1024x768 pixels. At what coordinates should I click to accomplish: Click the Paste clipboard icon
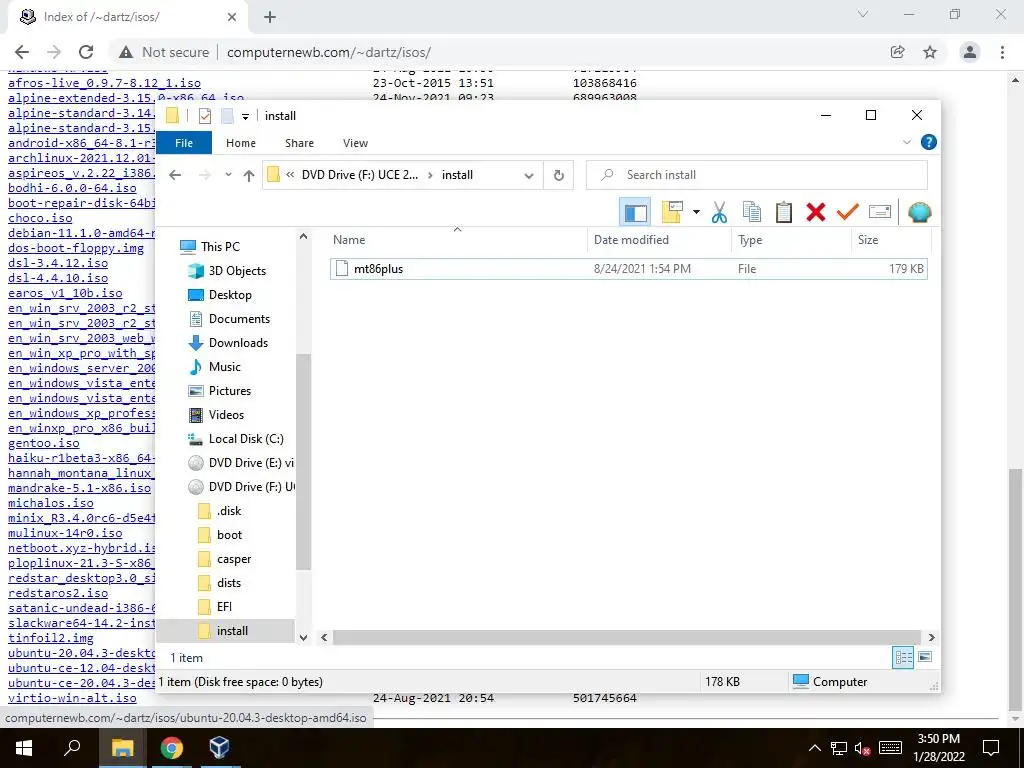pyautogui.click(x=784, y=212)
